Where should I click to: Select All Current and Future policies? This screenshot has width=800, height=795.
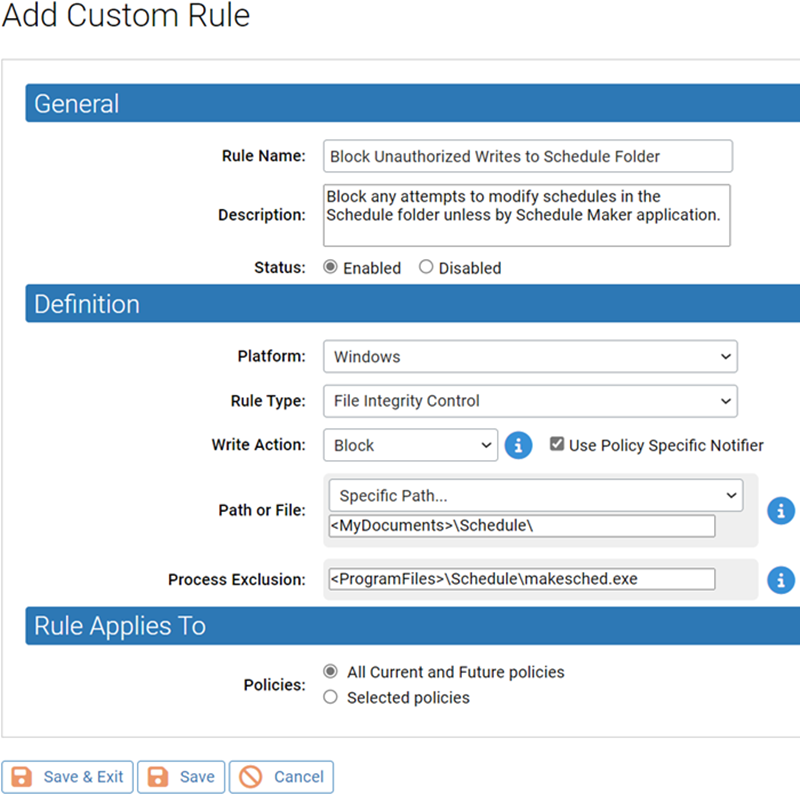click(x=330, y=672)
